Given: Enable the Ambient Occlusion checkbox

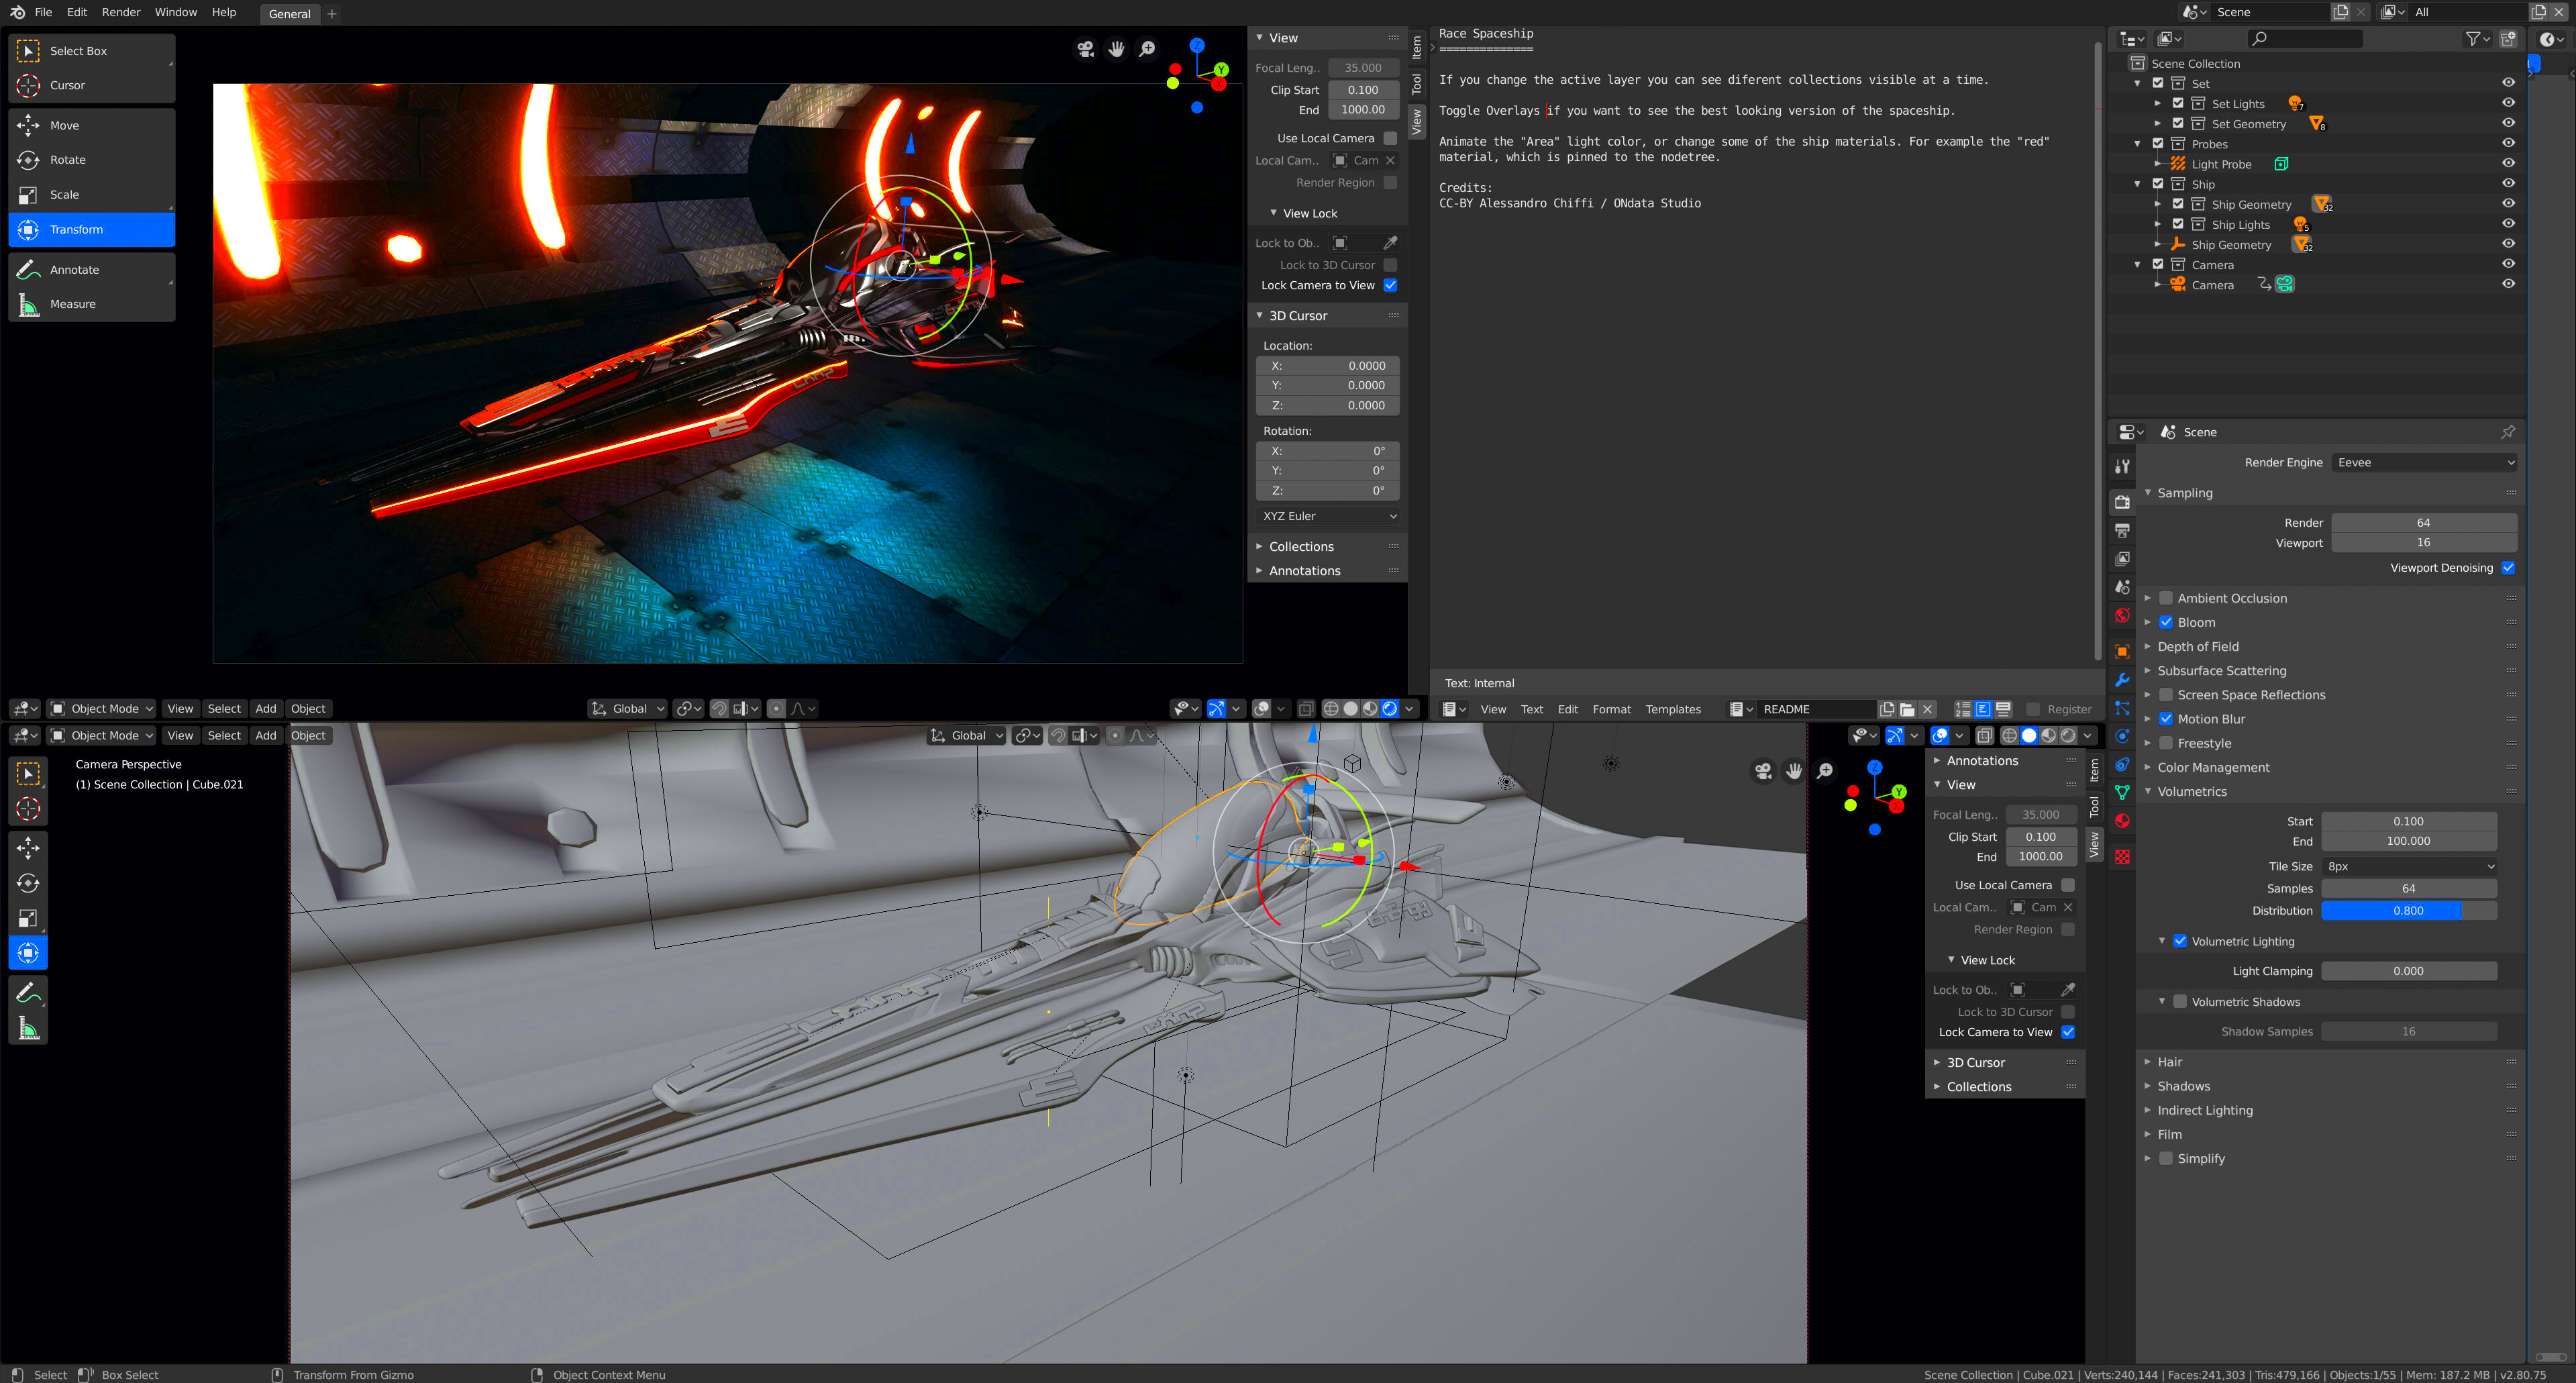Looking at the screenshot, I should [x=2166, y=598].
